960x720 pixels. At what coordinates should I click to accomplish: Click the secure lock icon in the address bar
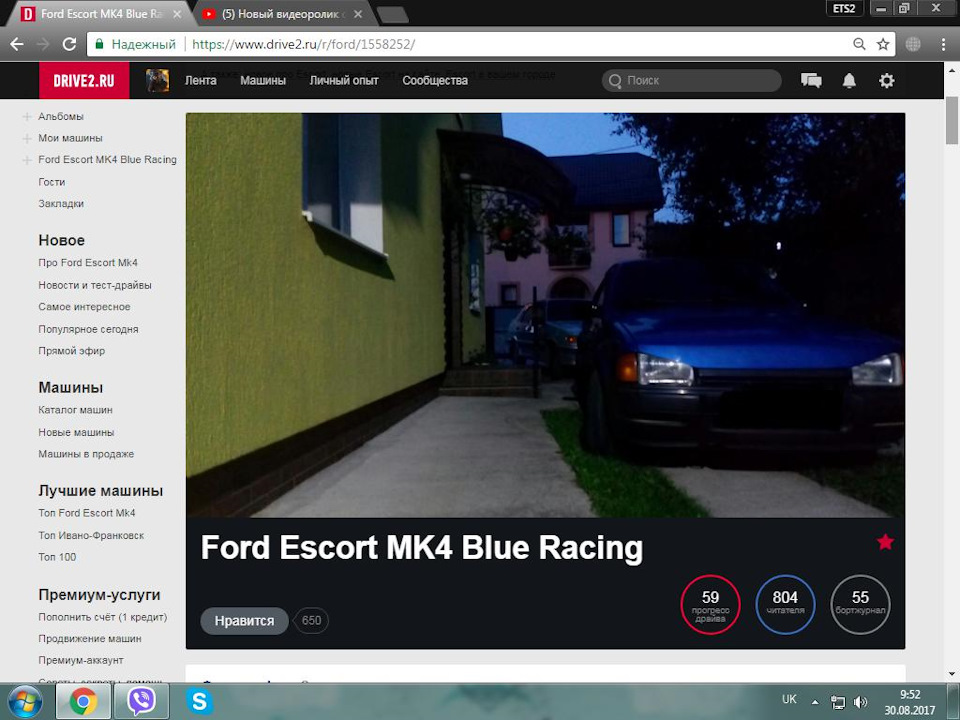[x=99, y=44]
